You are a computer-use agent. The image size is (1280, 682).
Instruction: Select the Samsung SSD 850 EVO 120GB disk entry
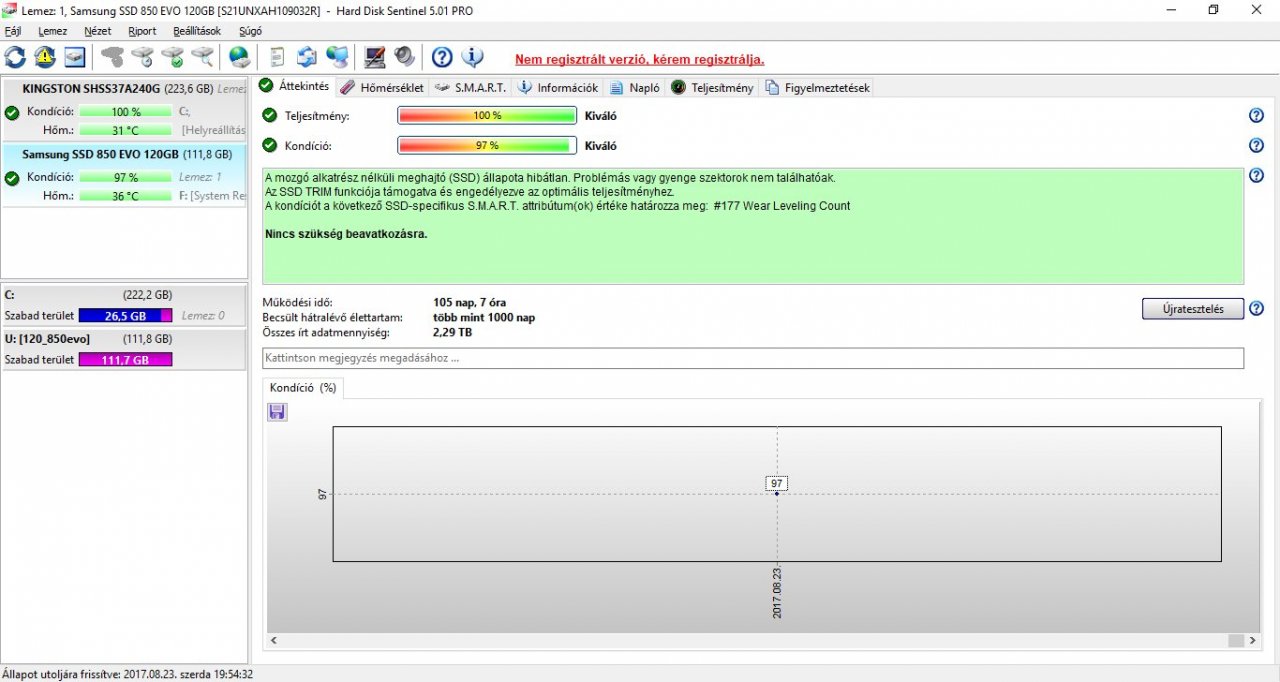[124, 175]
